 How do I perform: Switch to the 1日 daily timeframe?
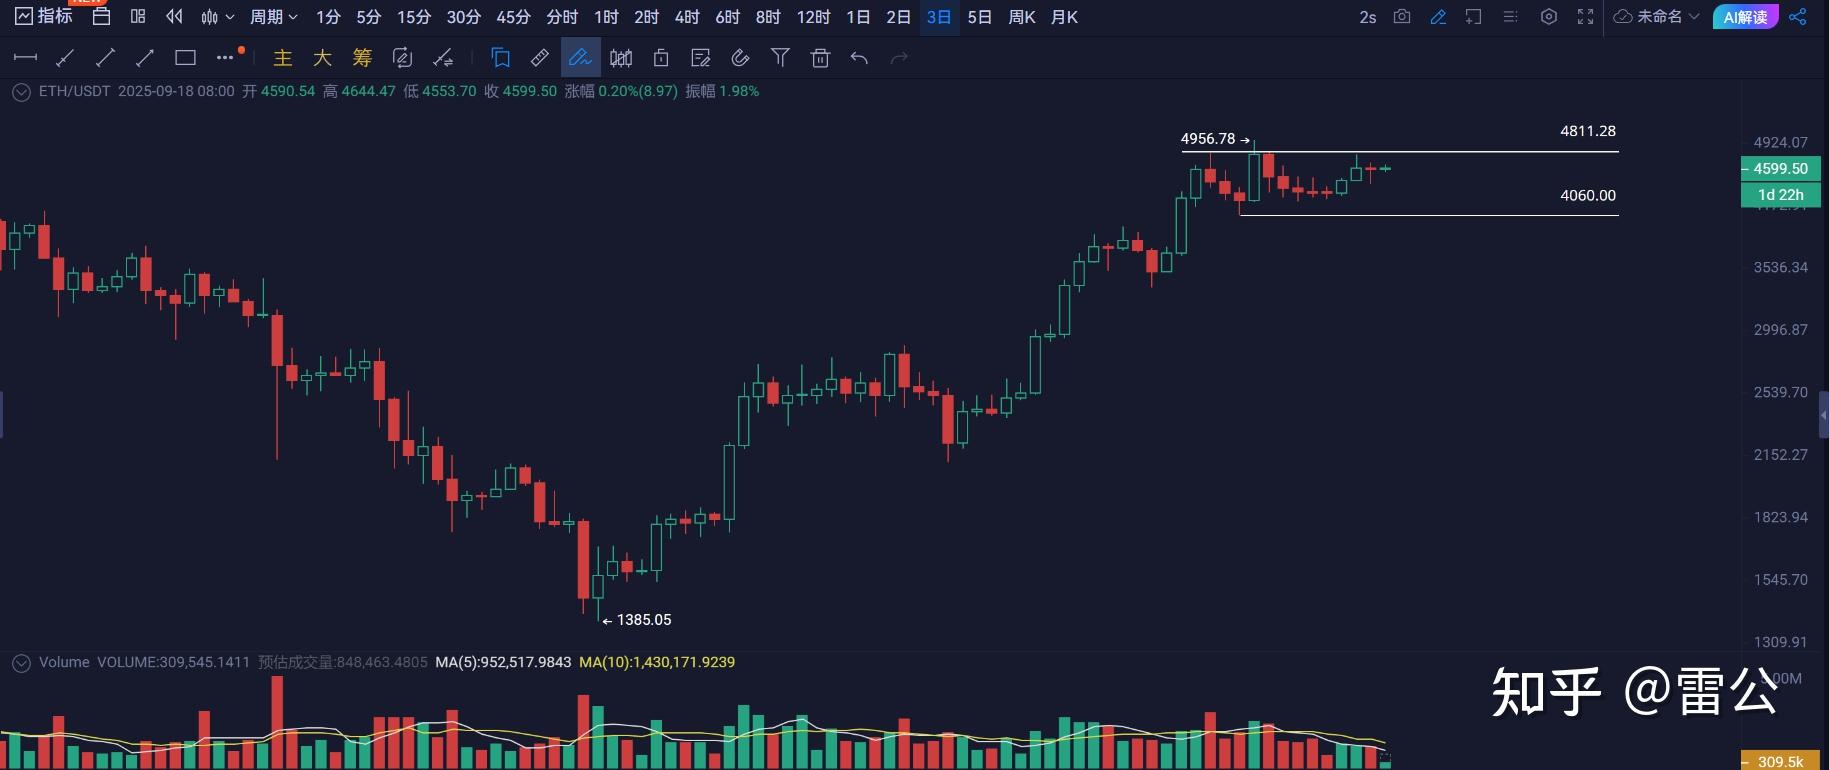coord(856,17)
